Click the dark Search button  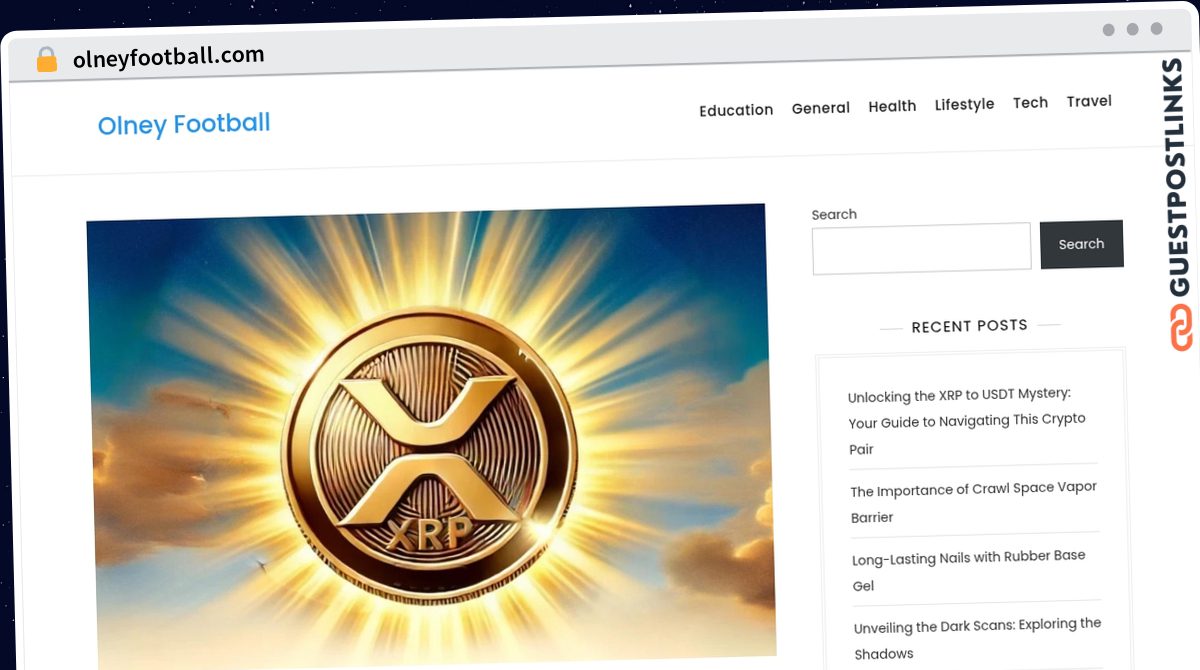[1081, 244]
